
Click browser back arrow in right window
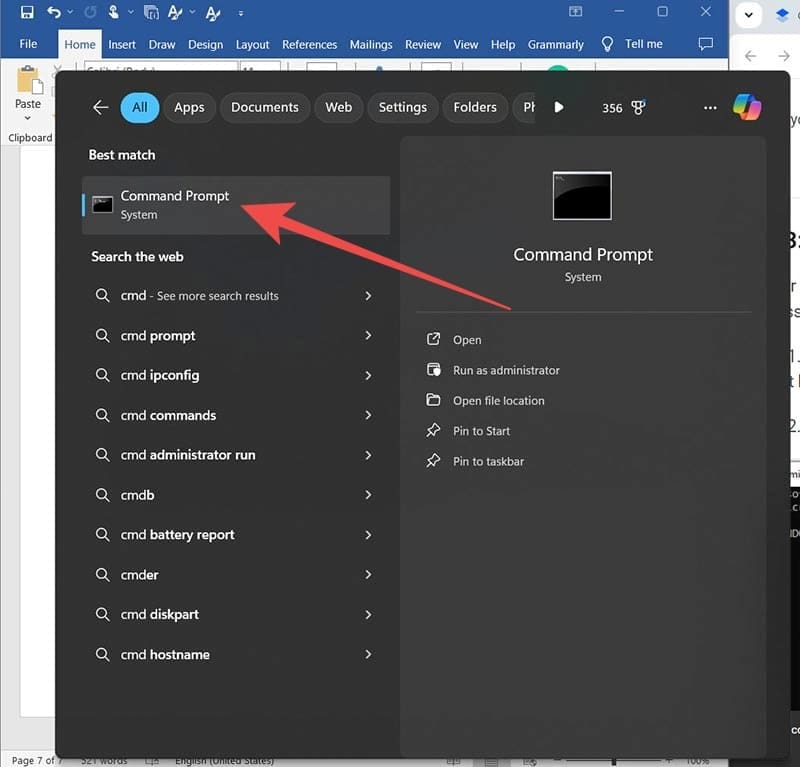[x=751, y=55]
